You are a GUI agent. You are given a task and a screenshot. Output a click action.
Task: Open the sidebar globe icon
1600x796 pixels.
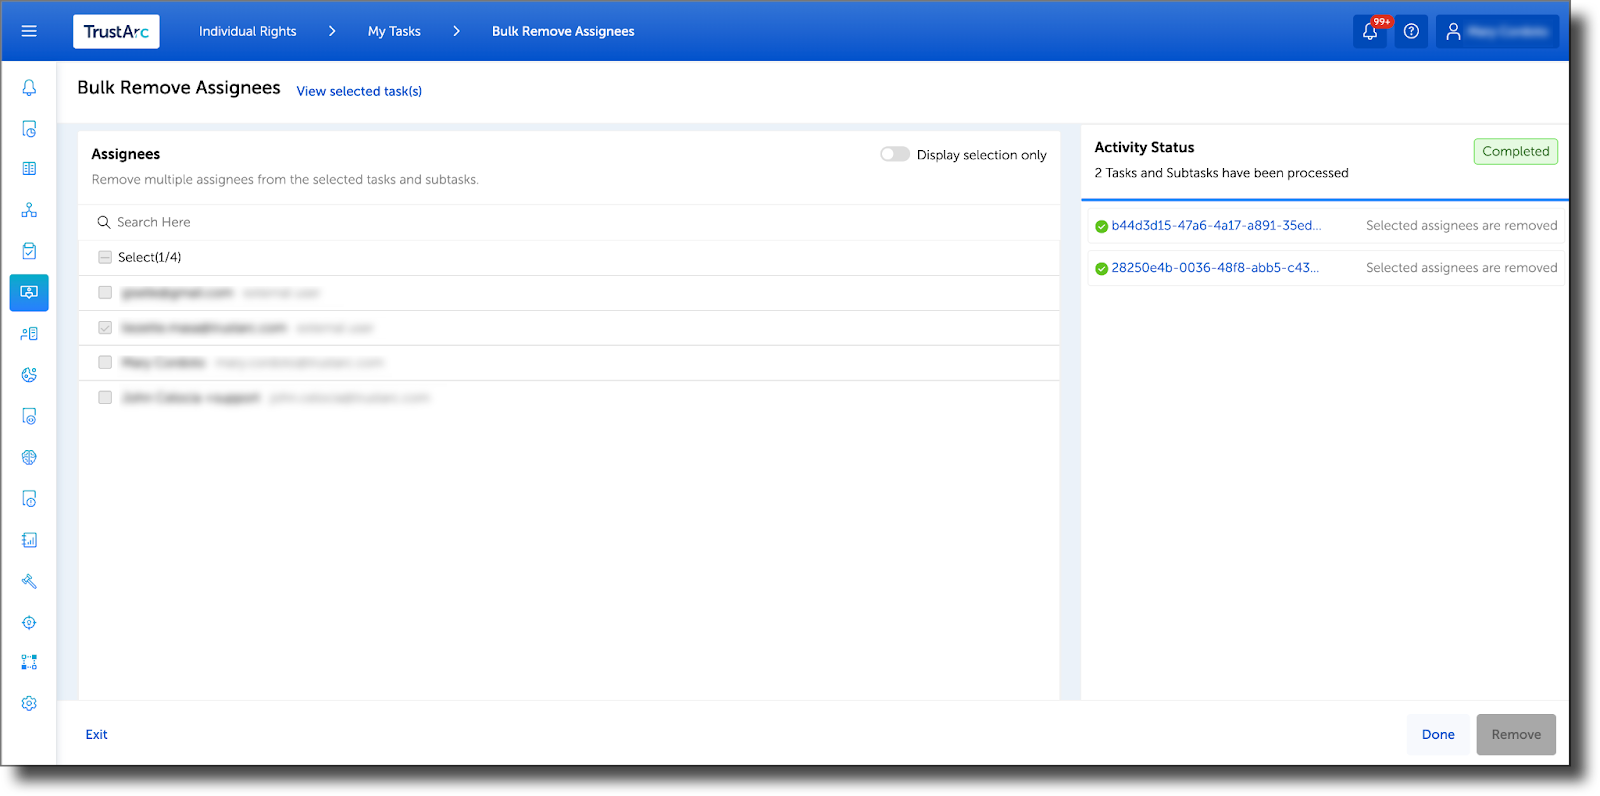[x=29, y=457]
